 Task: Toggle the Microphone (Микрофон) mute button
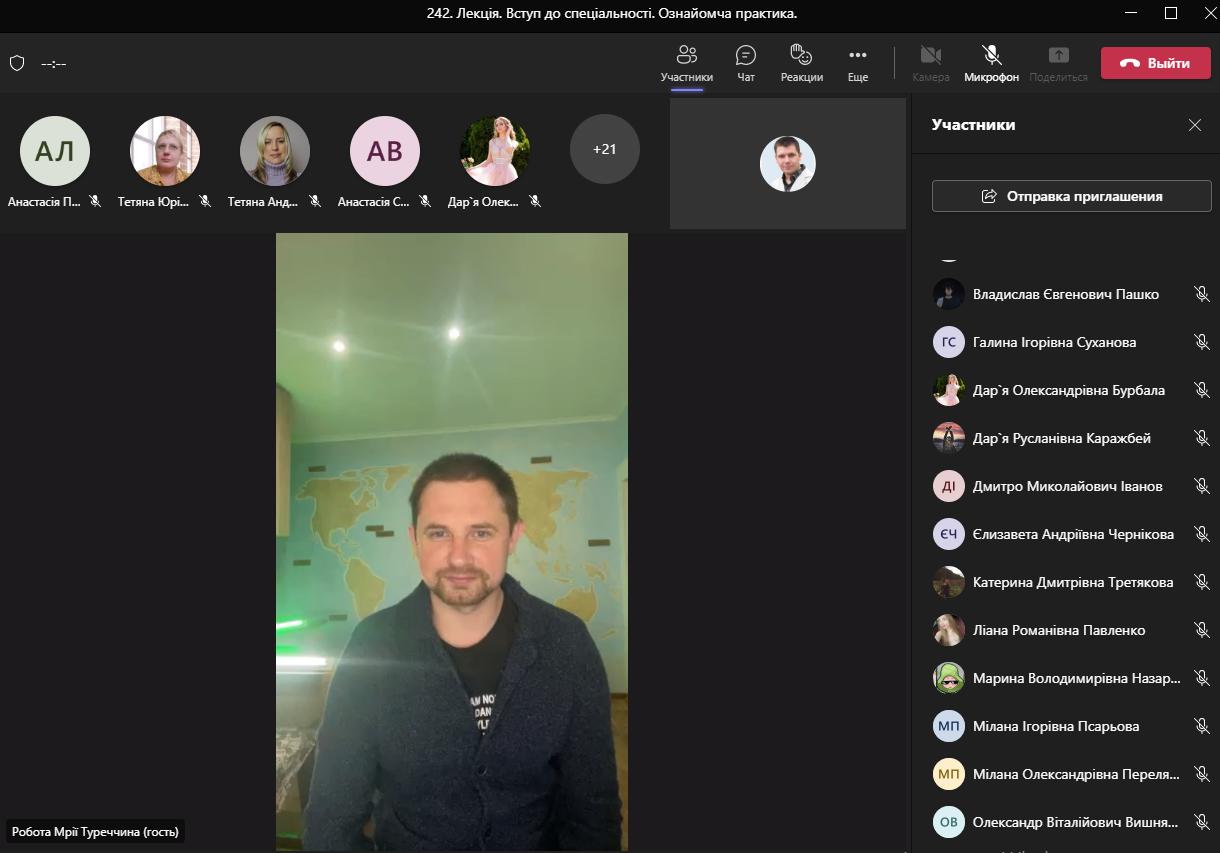991,56
